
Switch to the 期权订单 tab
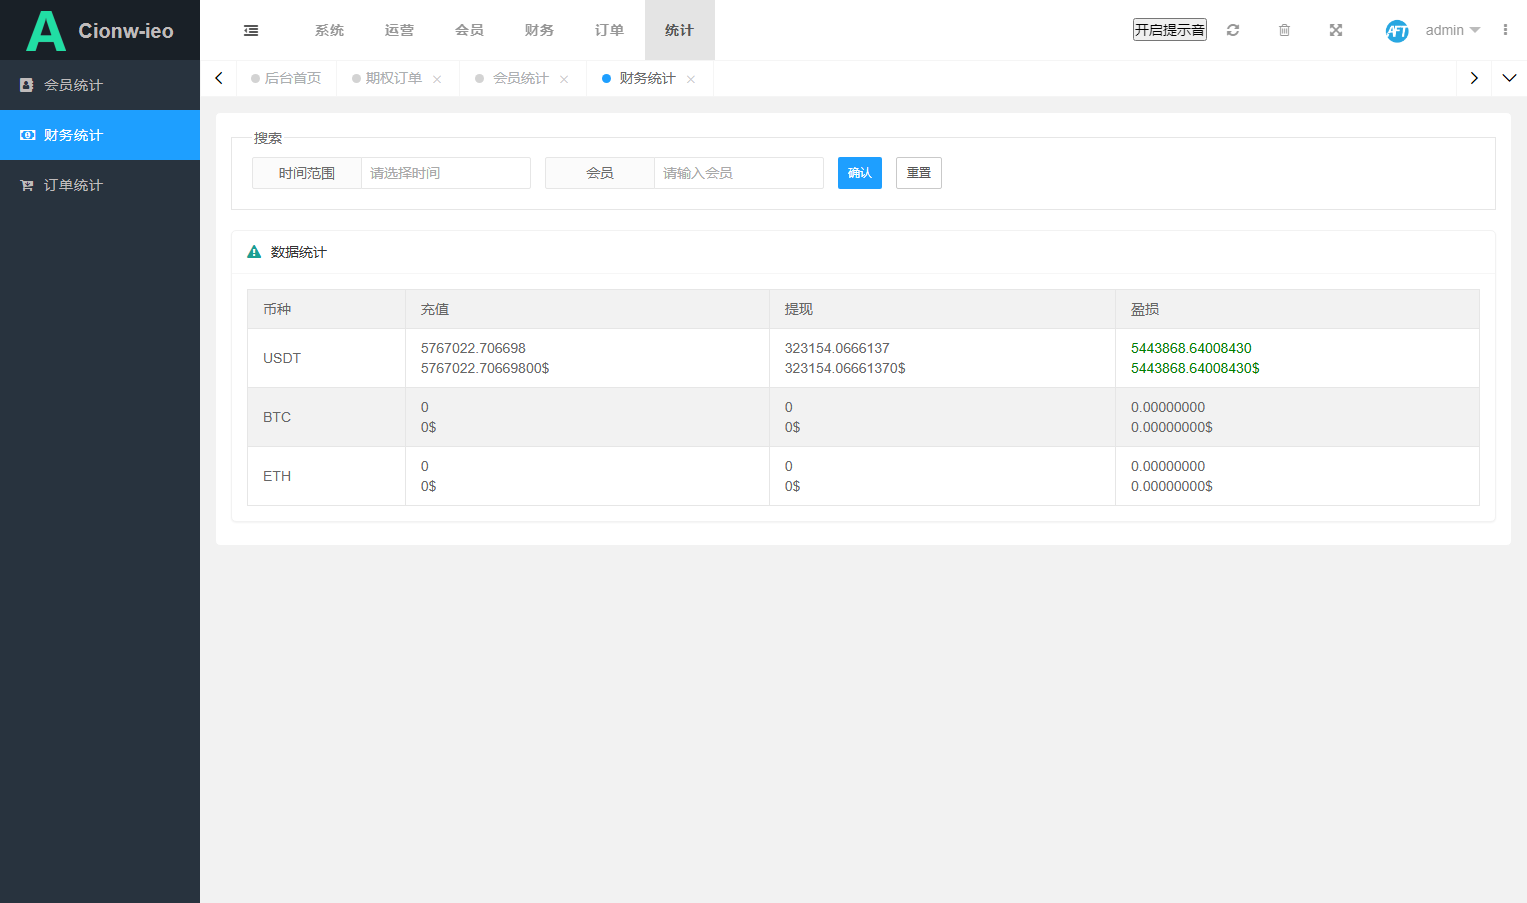(x=394, y=78)
